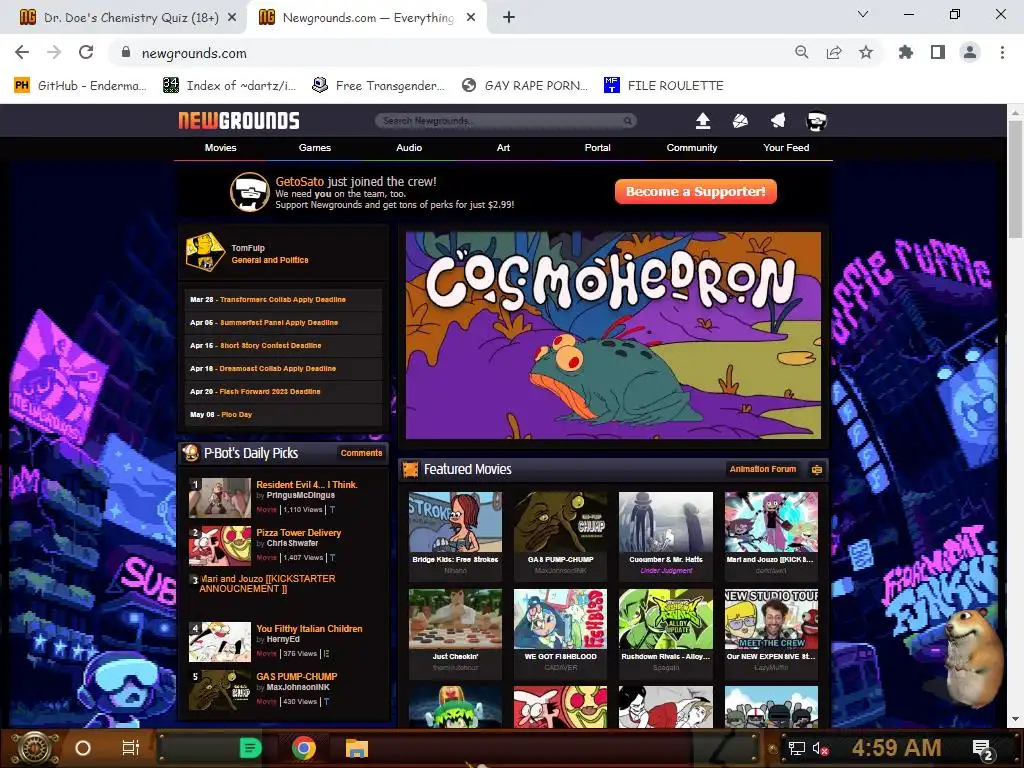The width and height of the screenshot is (1024, 768).
Task: Open a new Chrome tab
Action: coord(509,17)
